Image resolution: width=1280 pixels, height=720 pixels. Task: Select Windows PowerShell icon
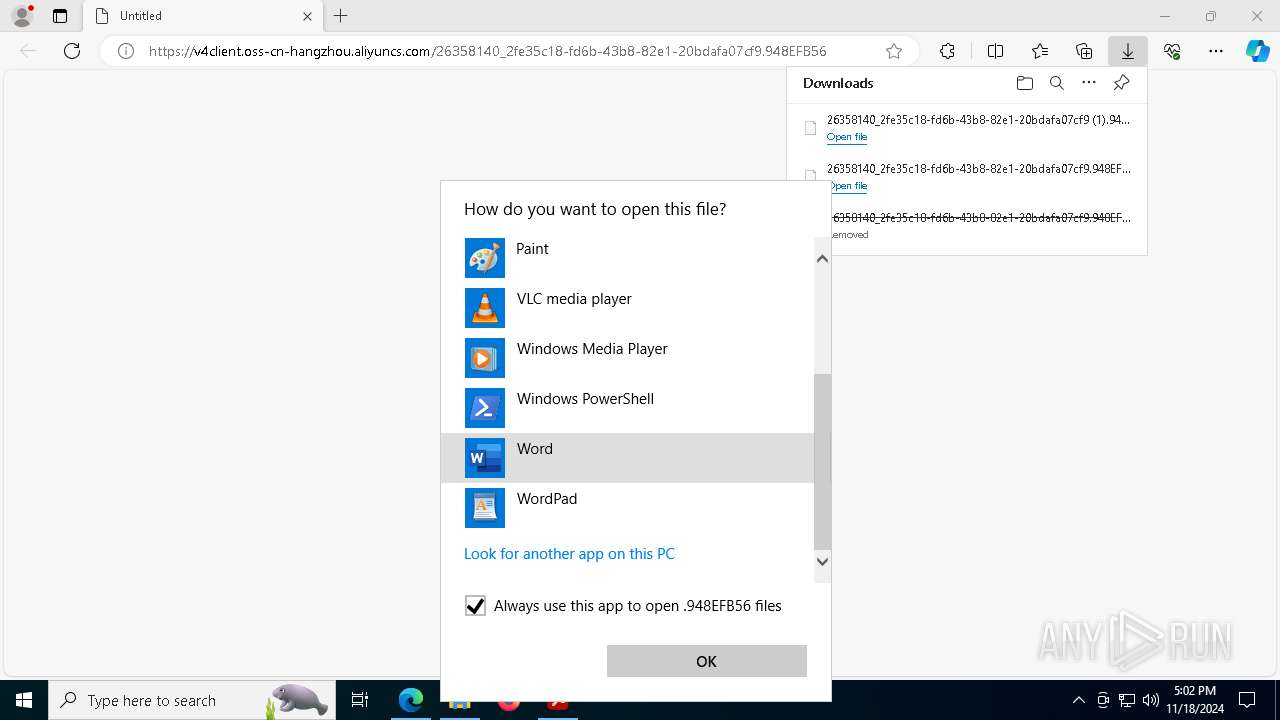485,408
